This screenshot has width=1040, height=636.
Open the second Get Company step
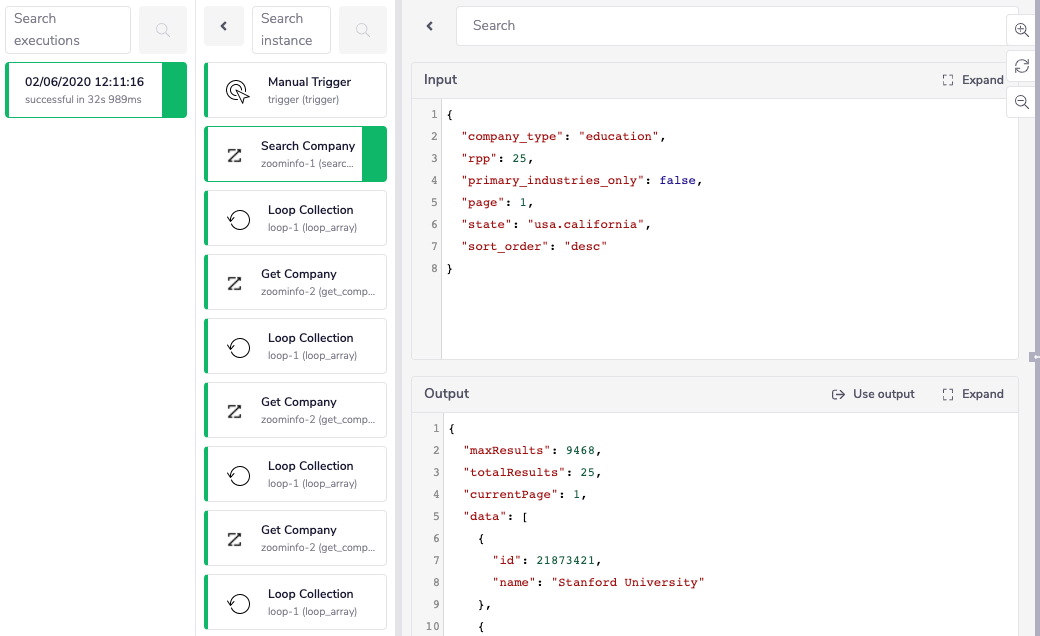(296, 410)
